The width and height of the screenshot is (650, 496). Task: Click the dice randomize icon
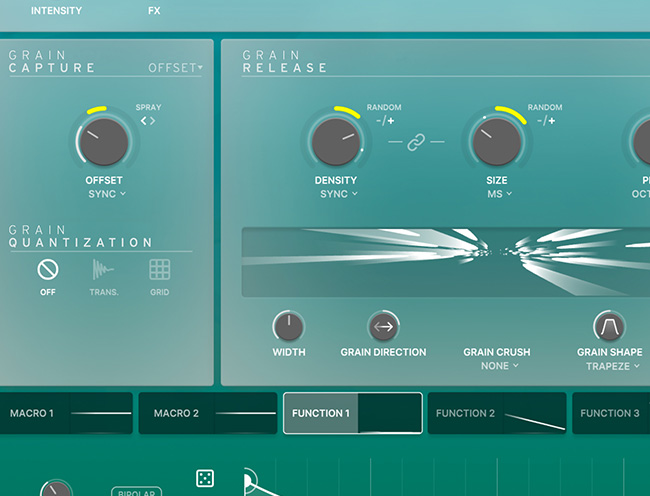point(204,479)
